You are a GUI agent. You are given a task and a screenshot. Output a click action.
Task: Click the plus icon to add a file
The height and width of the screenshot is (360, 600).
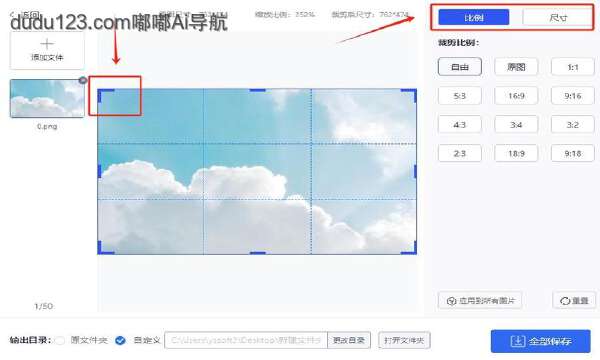click(47, 44)
